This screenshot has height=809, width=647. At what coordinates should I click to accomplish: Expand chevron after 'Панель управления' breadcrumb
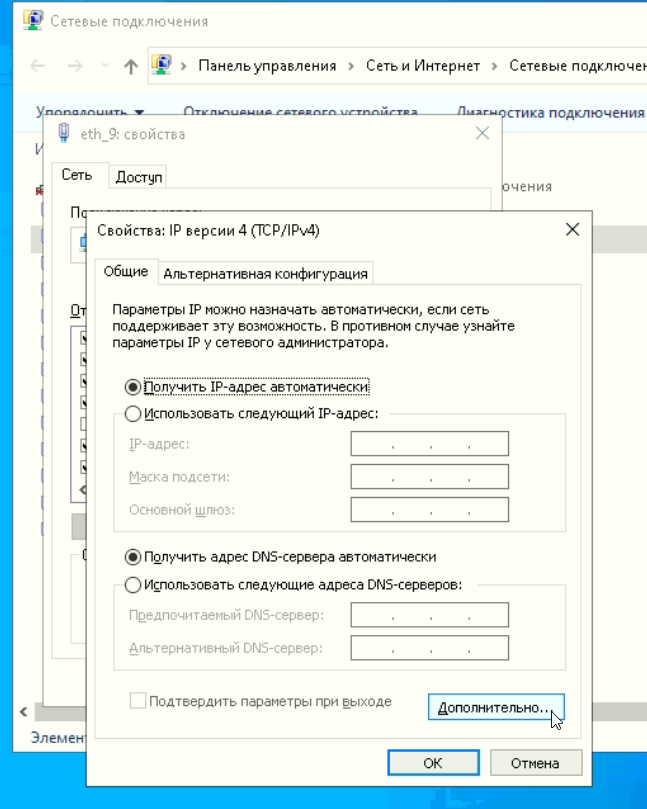(349, 66)
